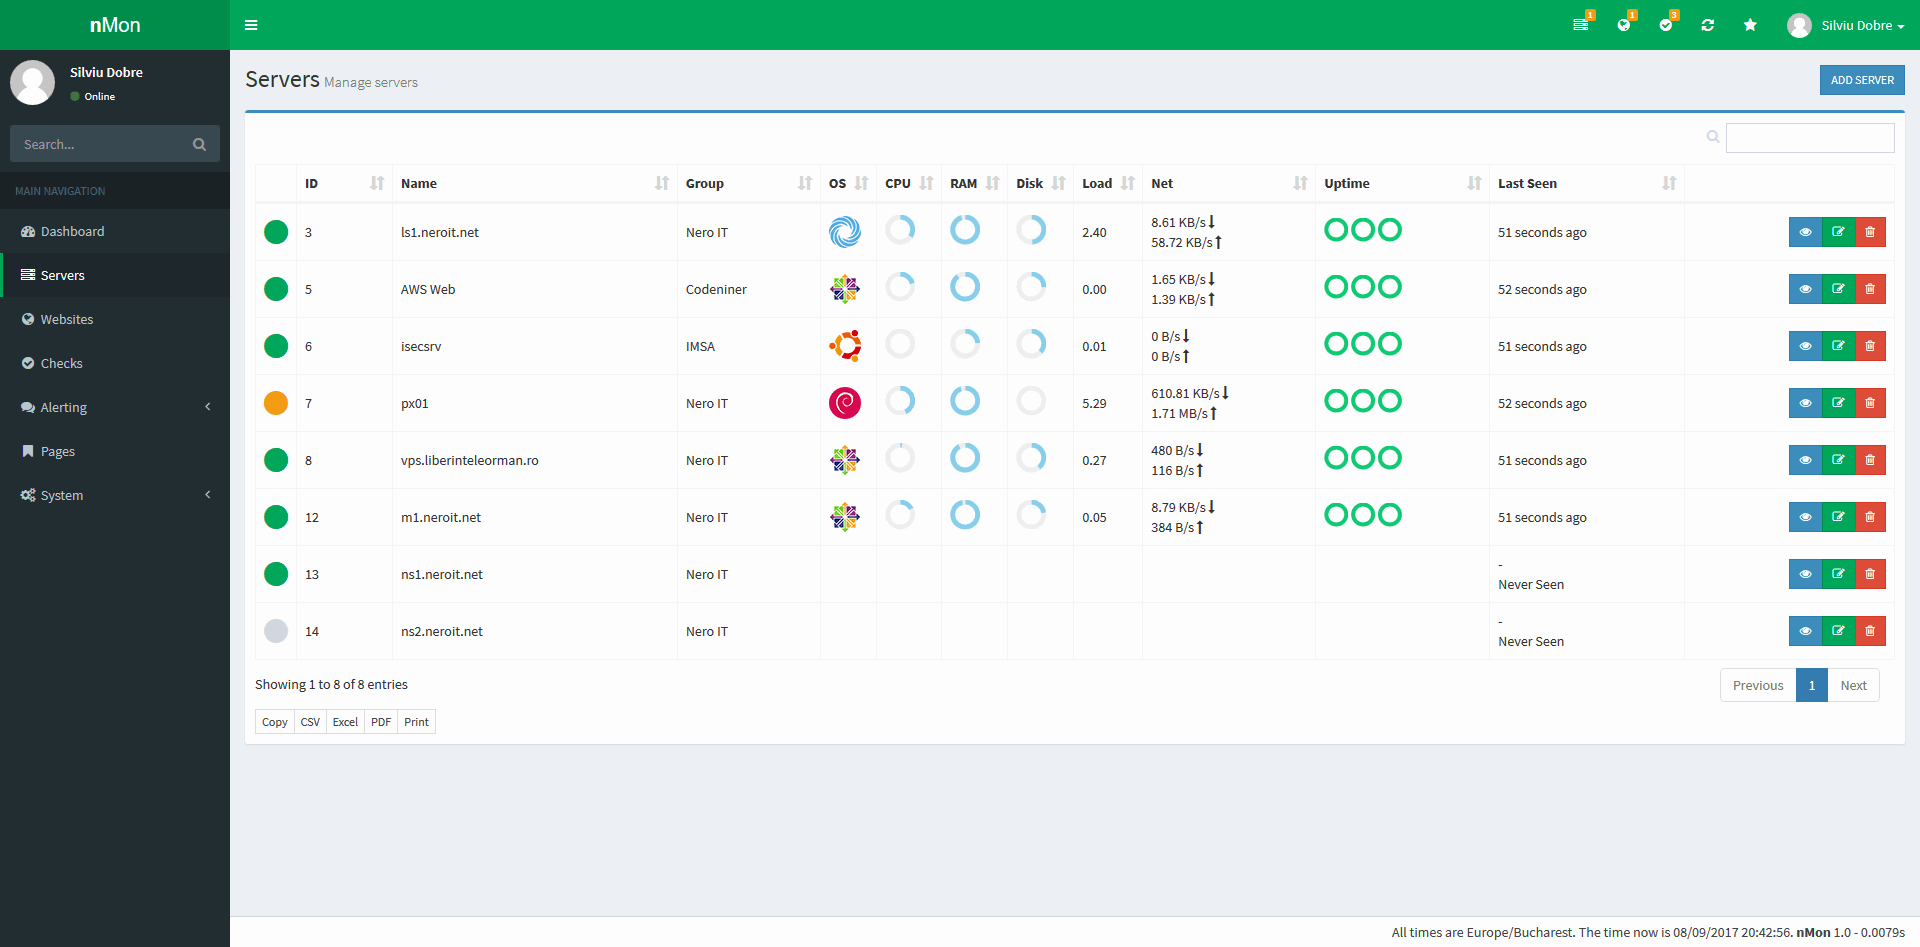Open the checks notification icon in header

click(1666, 25)
